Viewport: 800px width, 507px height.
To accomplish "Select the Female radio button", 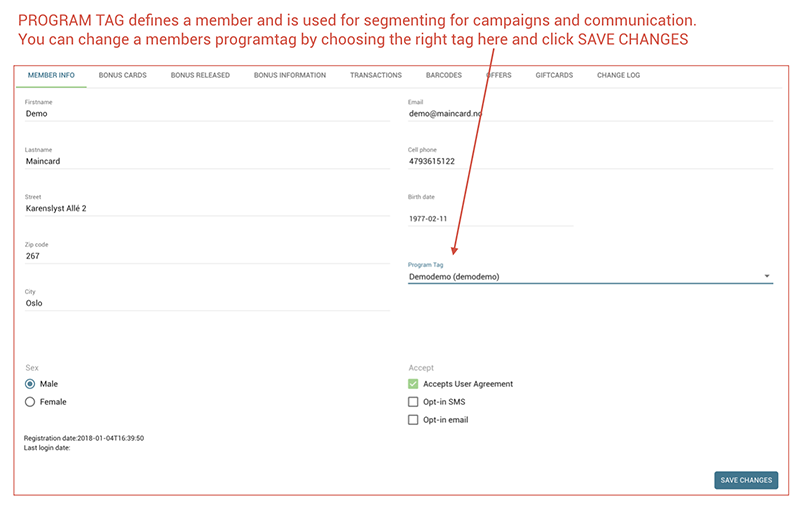I will (30, 402).
